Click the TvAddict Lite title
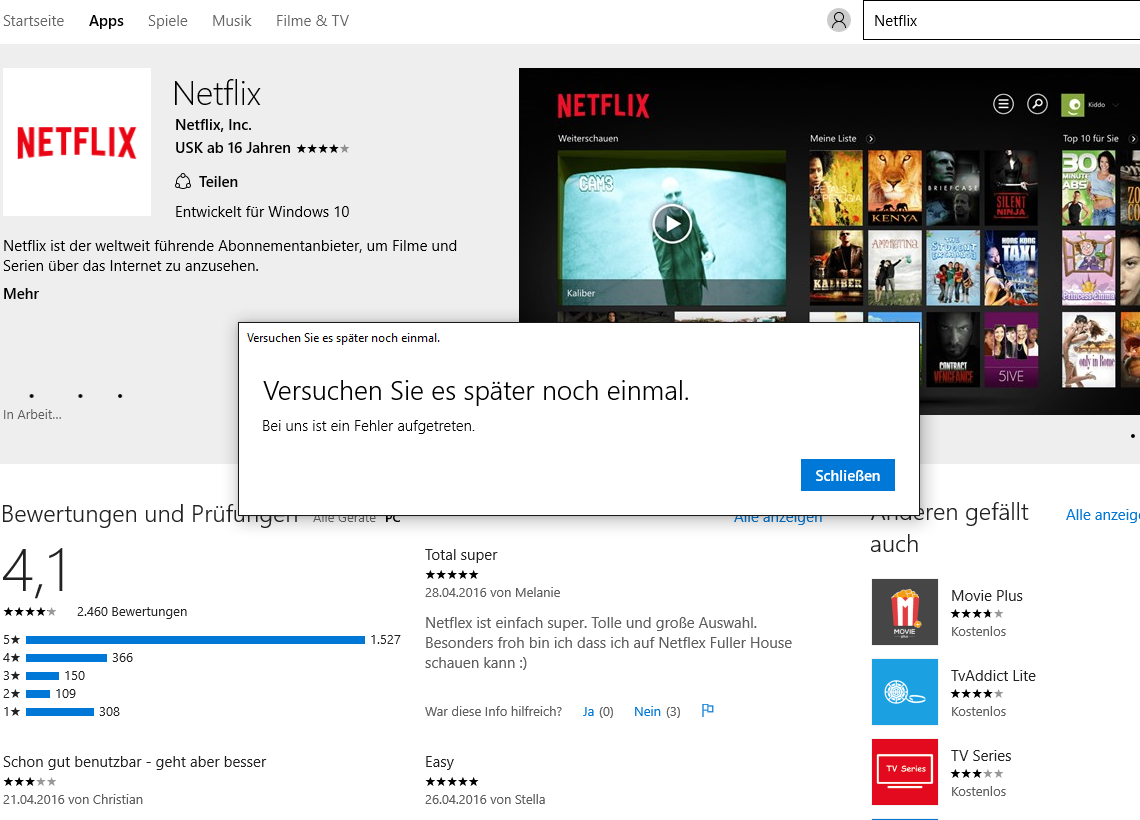 pos(993,675)
